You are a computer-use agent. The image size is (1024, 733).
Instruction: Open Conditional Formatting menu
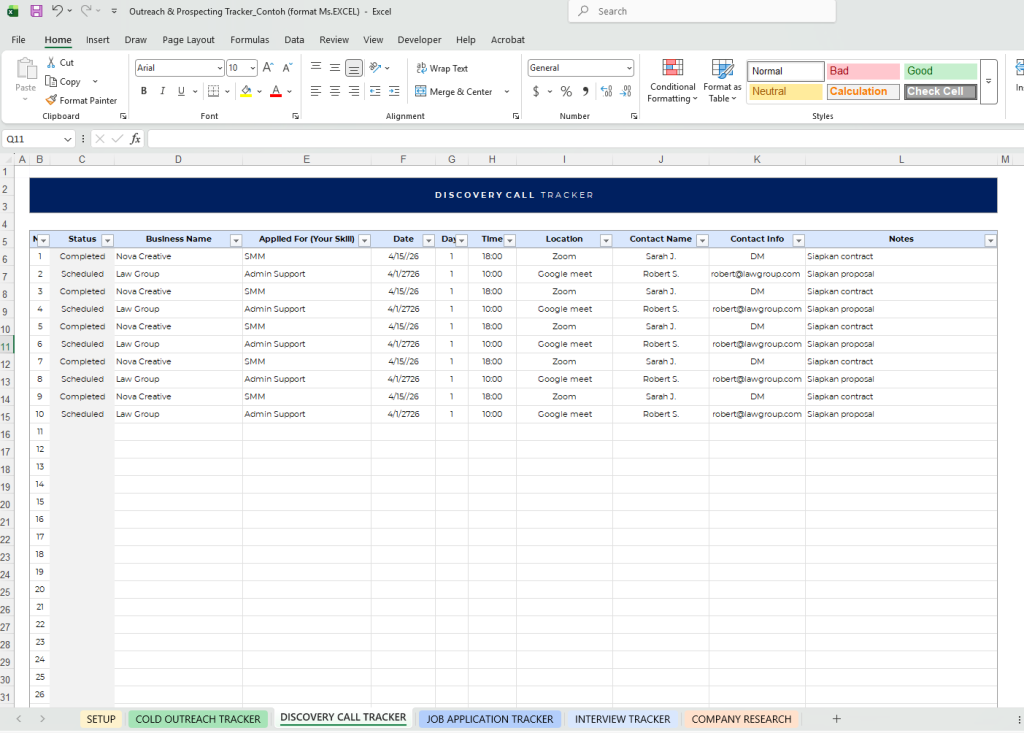(672, 80)
